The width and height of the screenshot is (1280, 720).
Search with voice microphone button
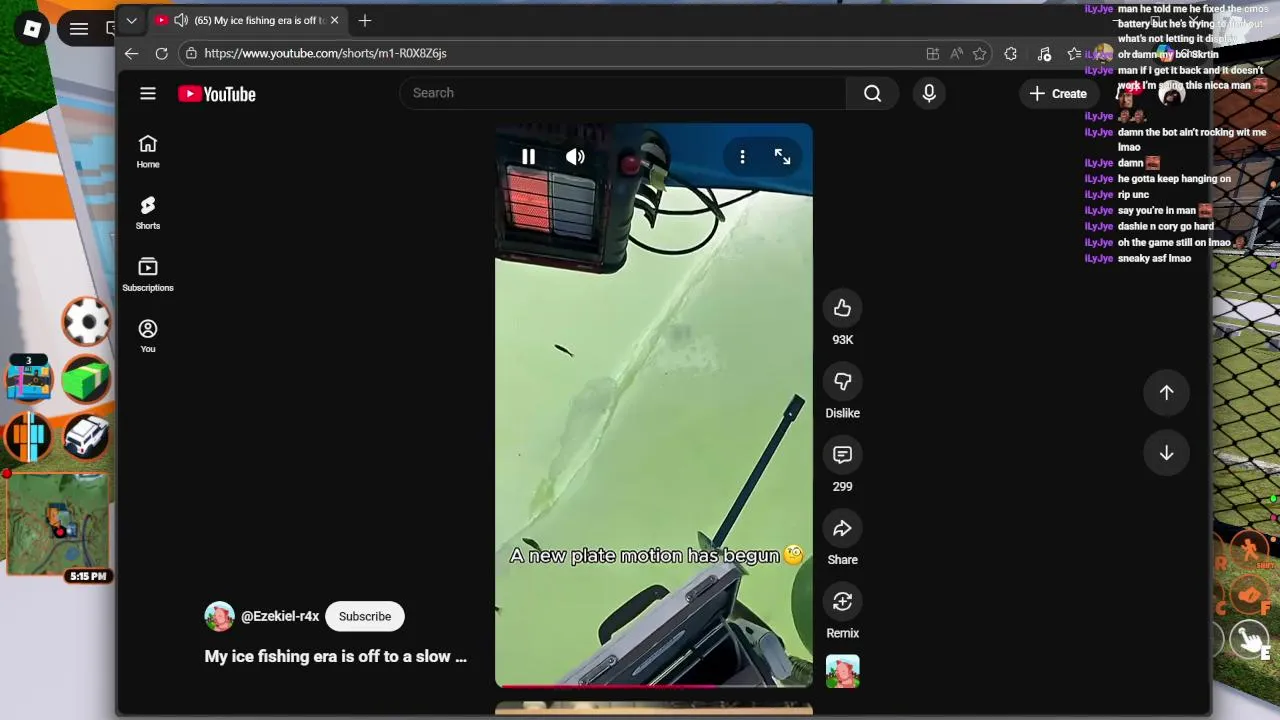pos(929,93)
